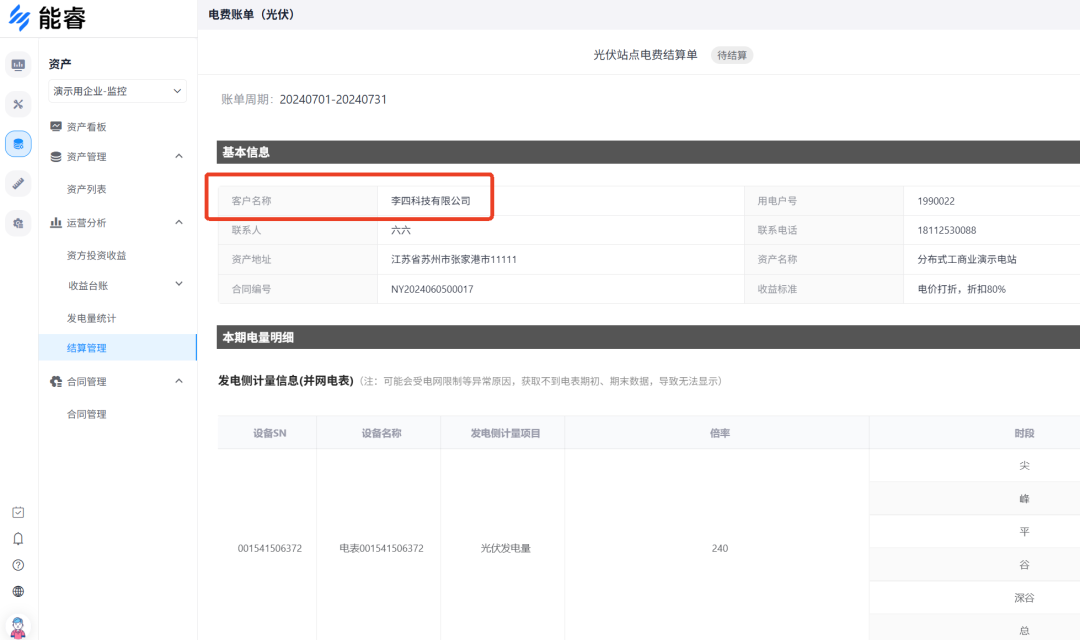Open the tools rail icon with crossed wrench
The image size is (1080, 640).
pyautogui.click(x=18, y=104)
